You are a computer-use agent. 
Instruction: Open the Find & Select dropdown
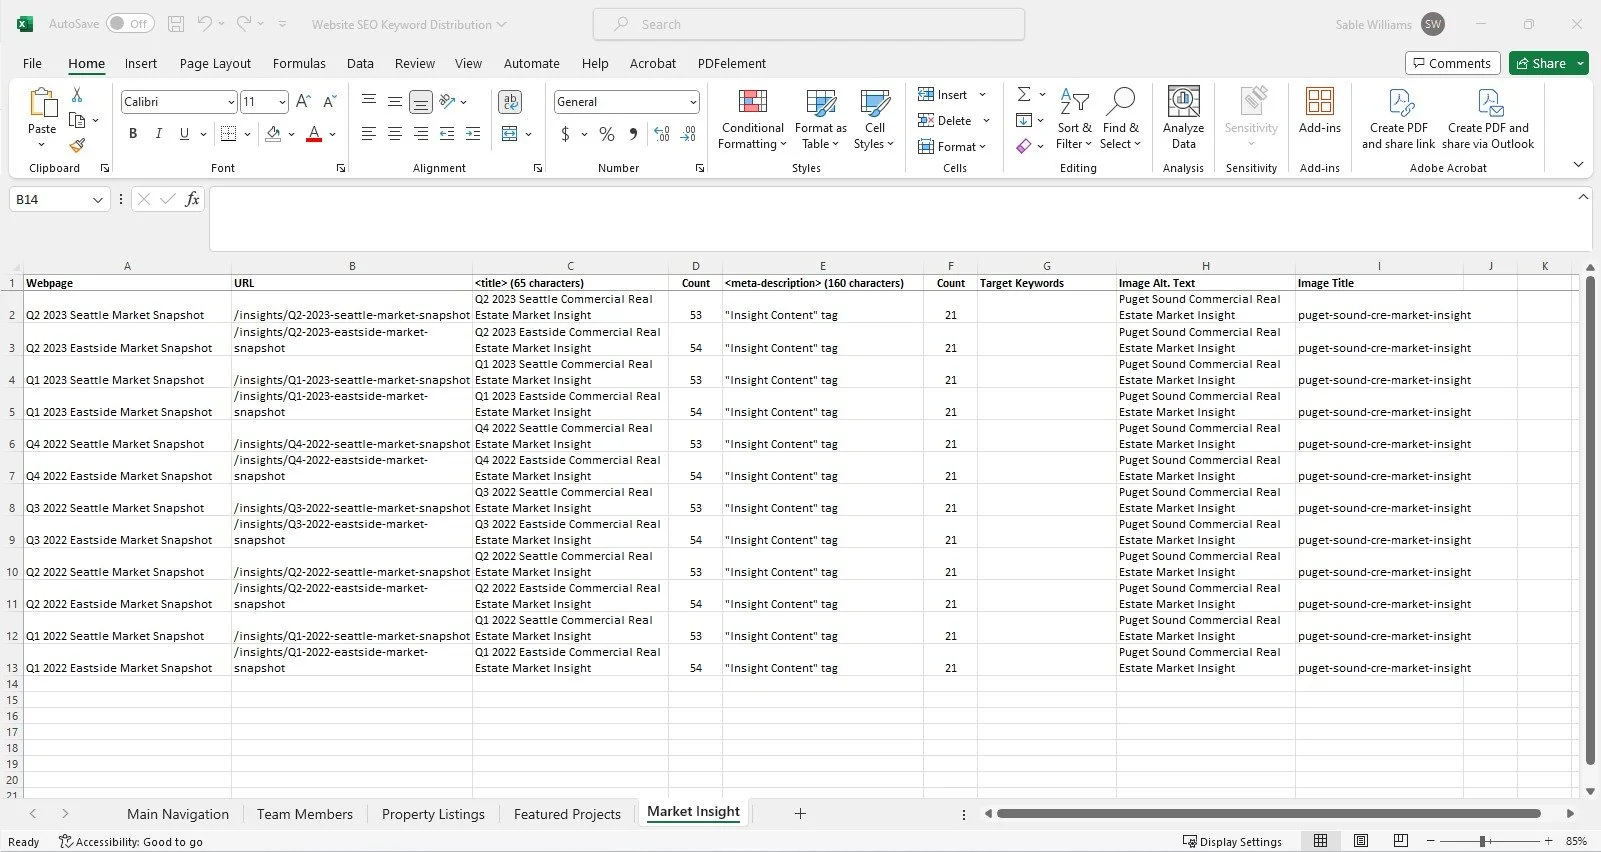[1120, 118]
